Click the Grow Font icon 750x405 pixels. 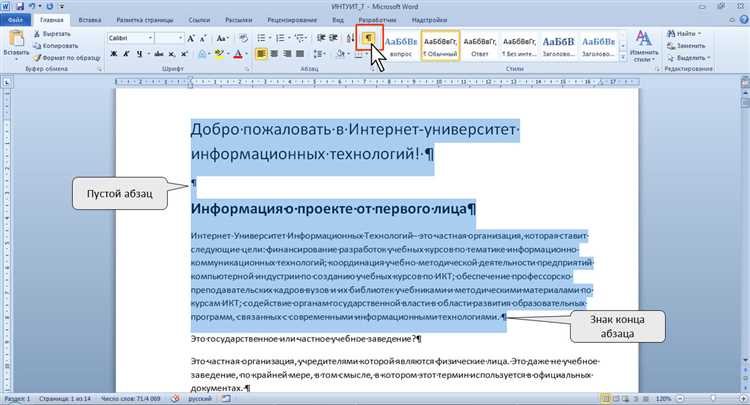click(191, 38)
